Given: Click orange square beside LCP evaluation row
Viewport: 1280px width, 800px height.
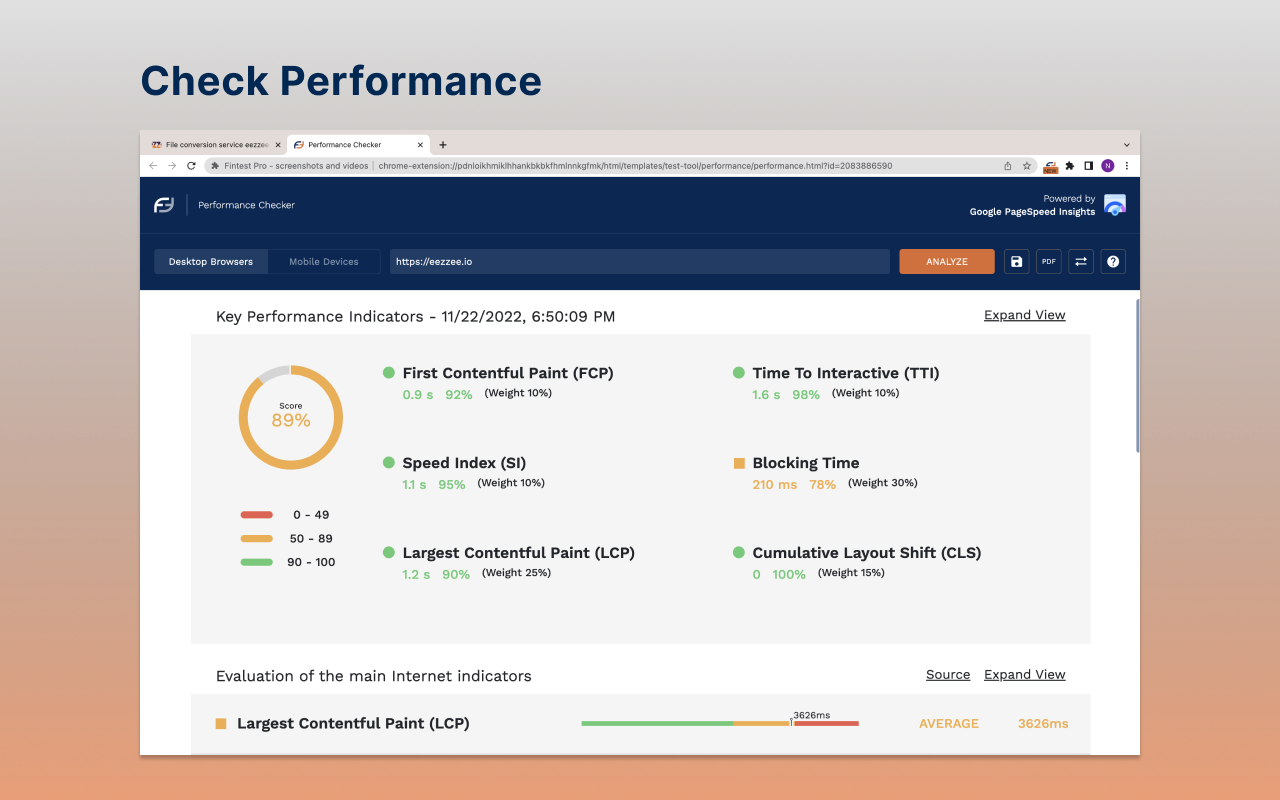Looking at the screenshot, I should tap(221, 724).
